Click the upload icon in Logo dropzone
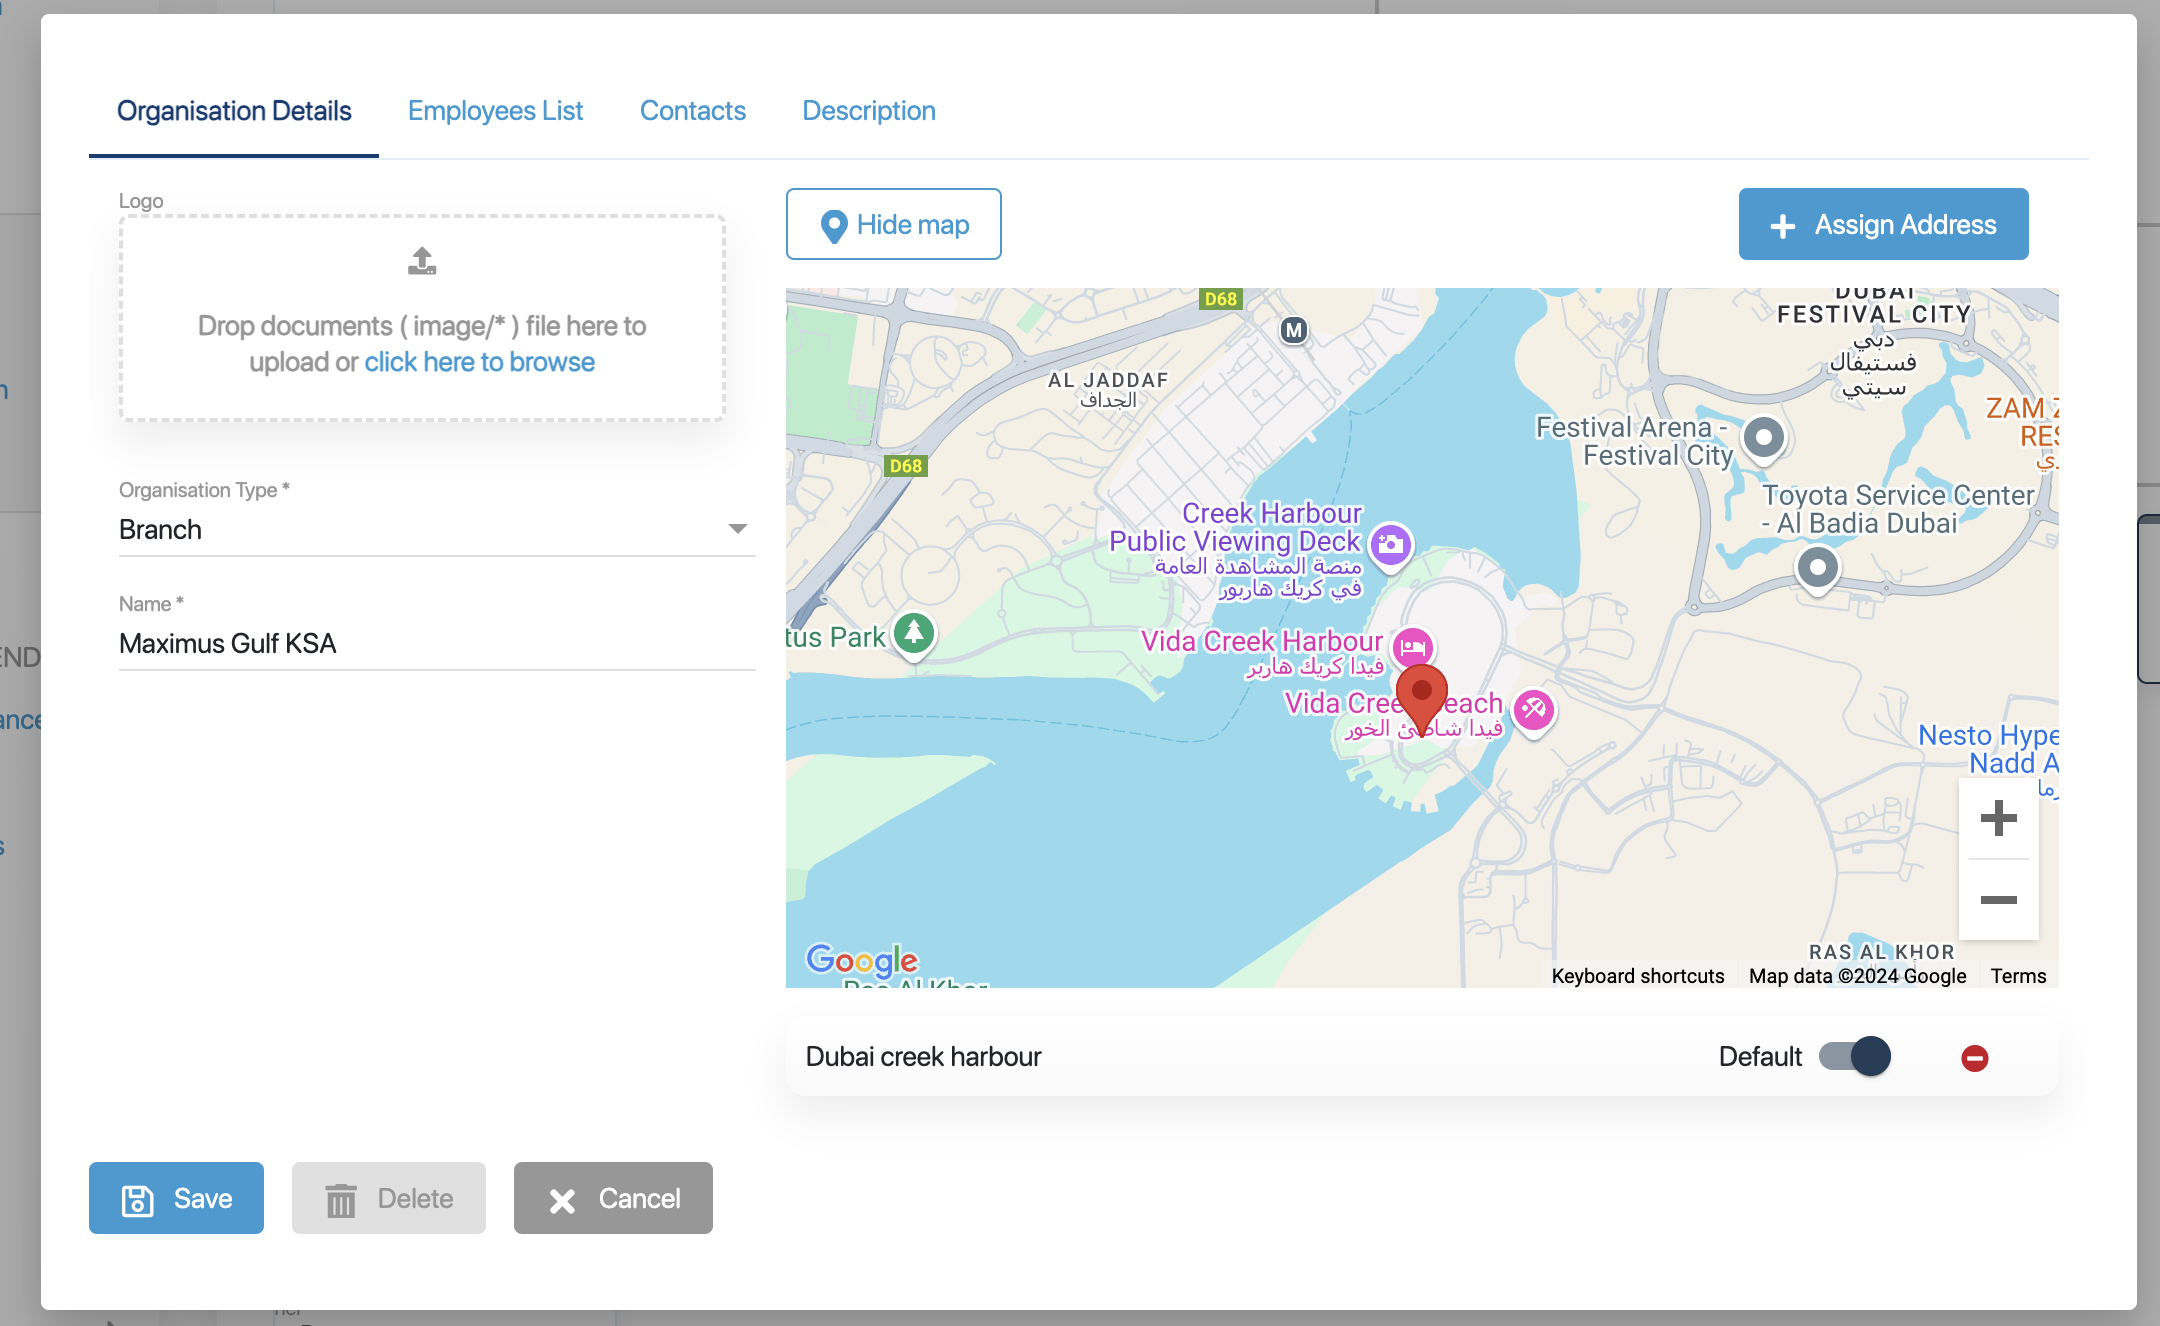 coord(422,261)
